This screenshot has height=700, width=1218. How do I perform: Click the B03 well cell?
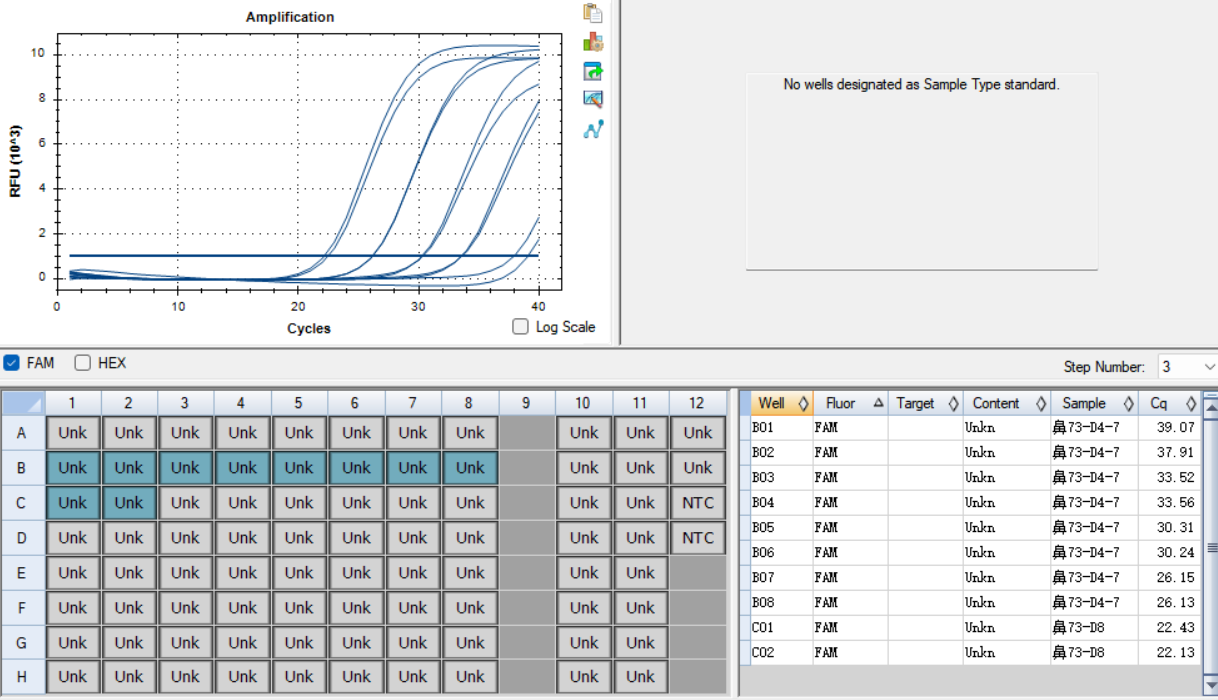(782, 477)
